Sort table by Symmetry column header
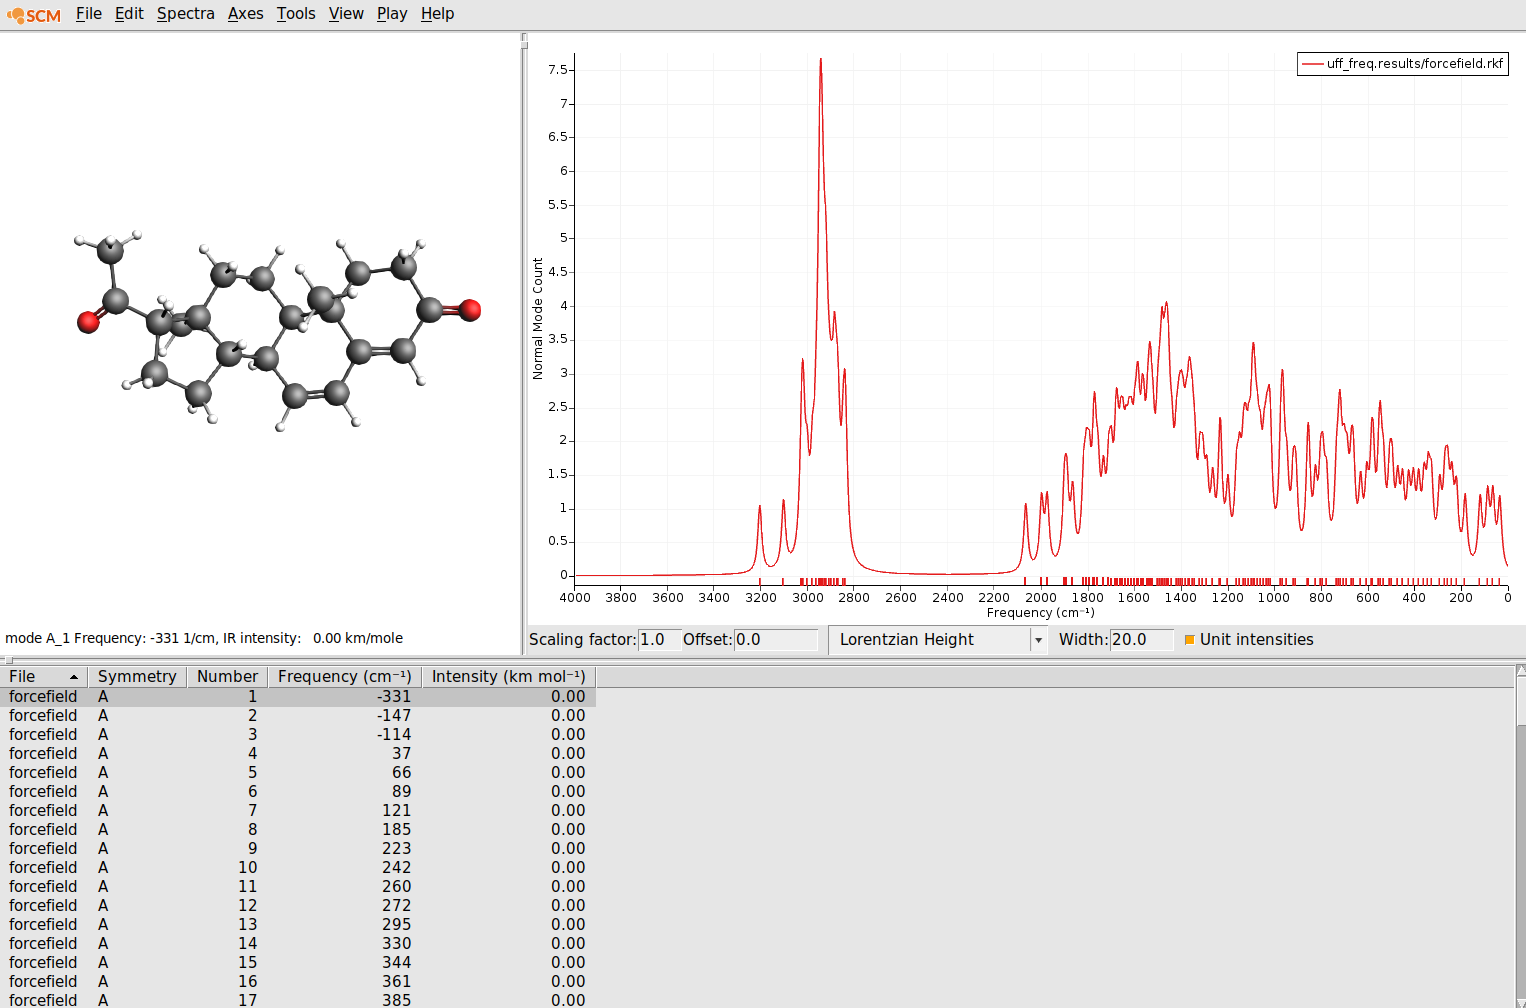1526x1008 pixels. point(137,677)
